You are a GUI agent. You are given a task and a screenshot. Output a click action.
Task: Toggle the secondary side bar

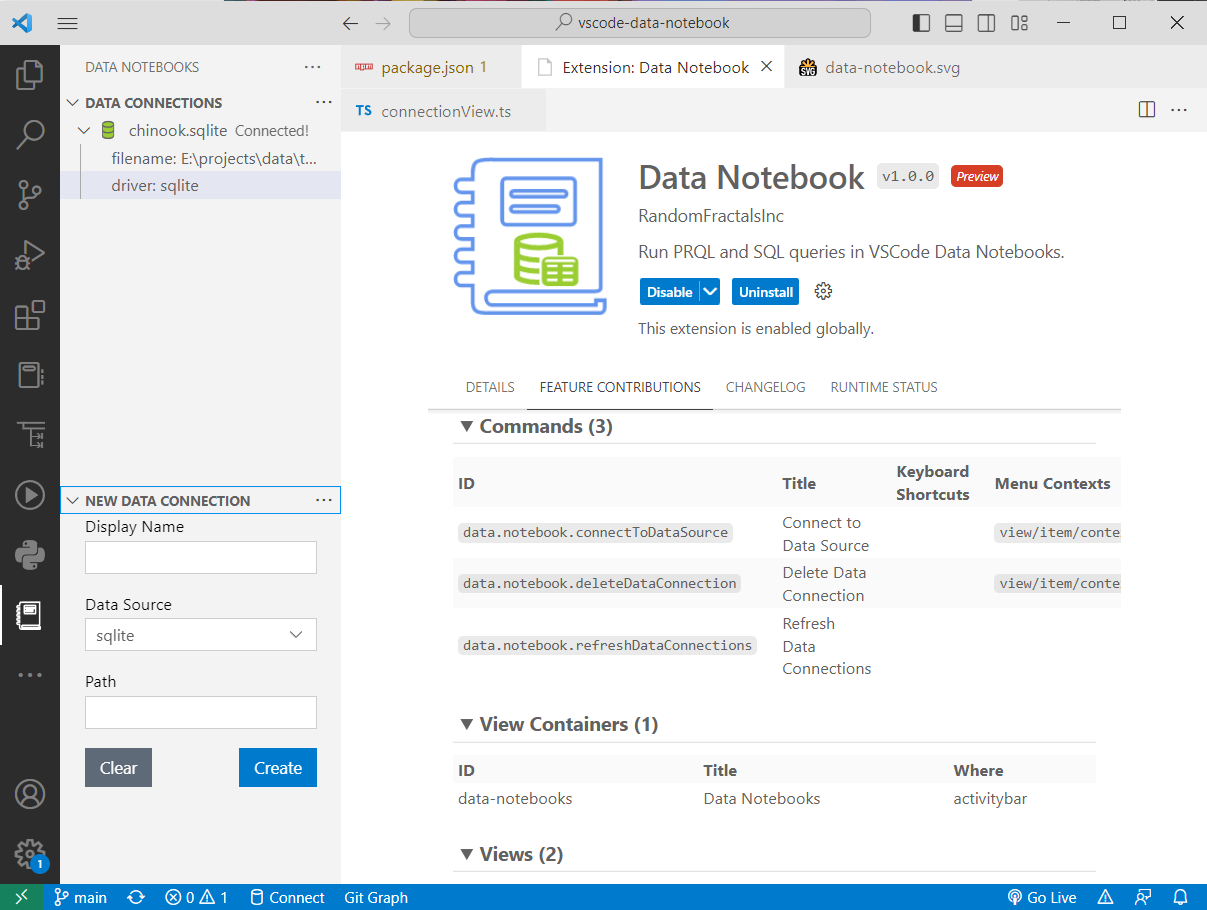pyautogui.click(x=986, y=23)
